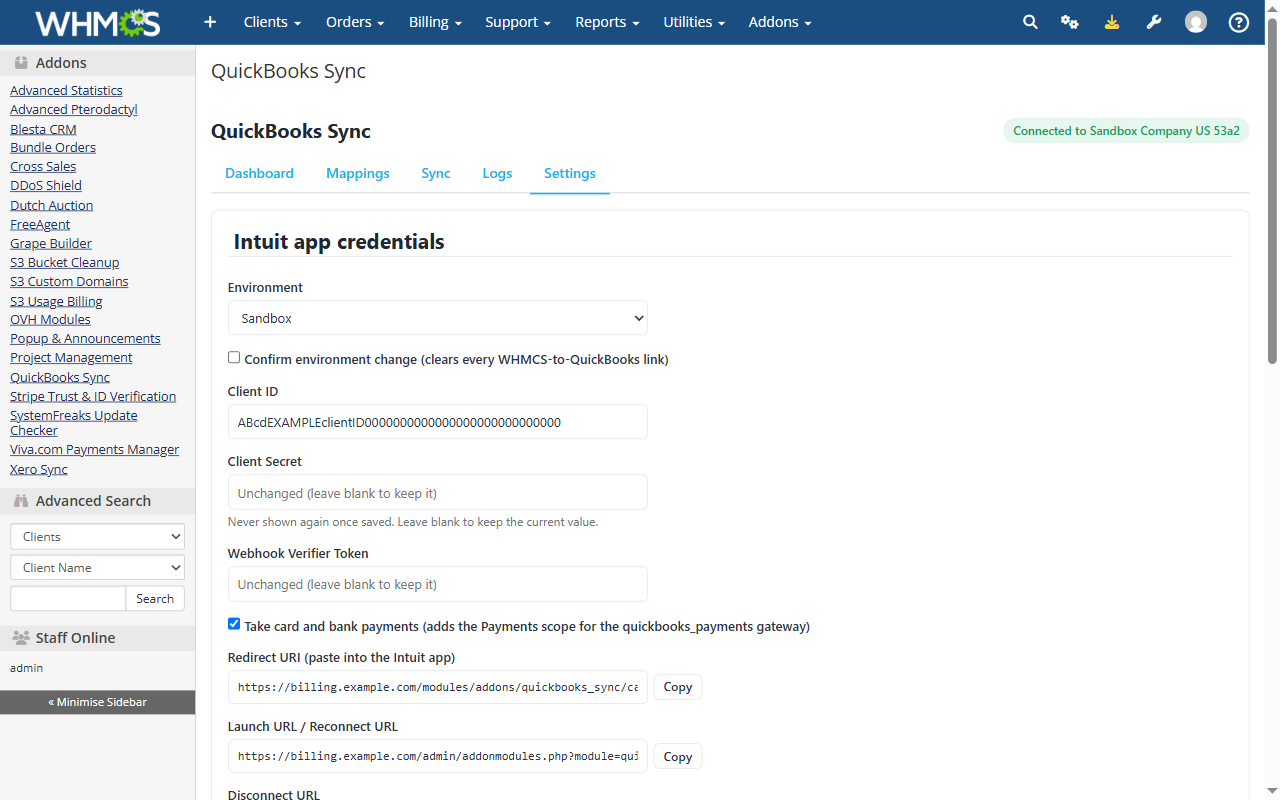Open S3 Usage Billing addon link
Viewport: 1280px width, 800px height.
pos(56,301)
